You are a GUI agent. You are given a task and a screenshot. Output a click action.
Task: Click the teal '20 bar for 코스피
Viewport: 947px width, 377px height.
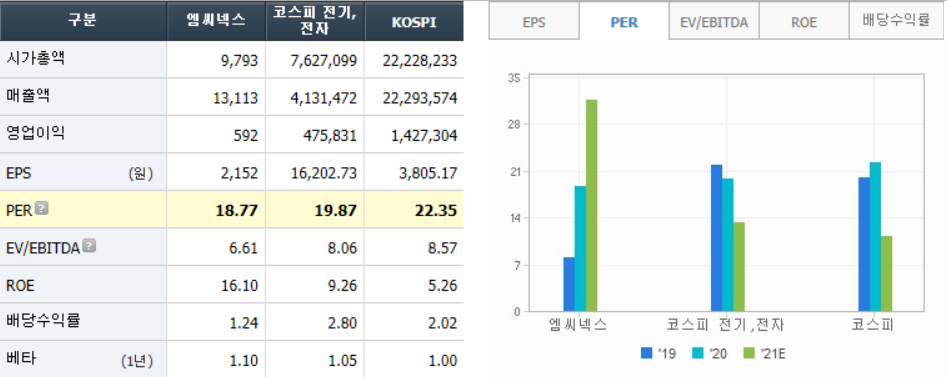tap(875, 237)
